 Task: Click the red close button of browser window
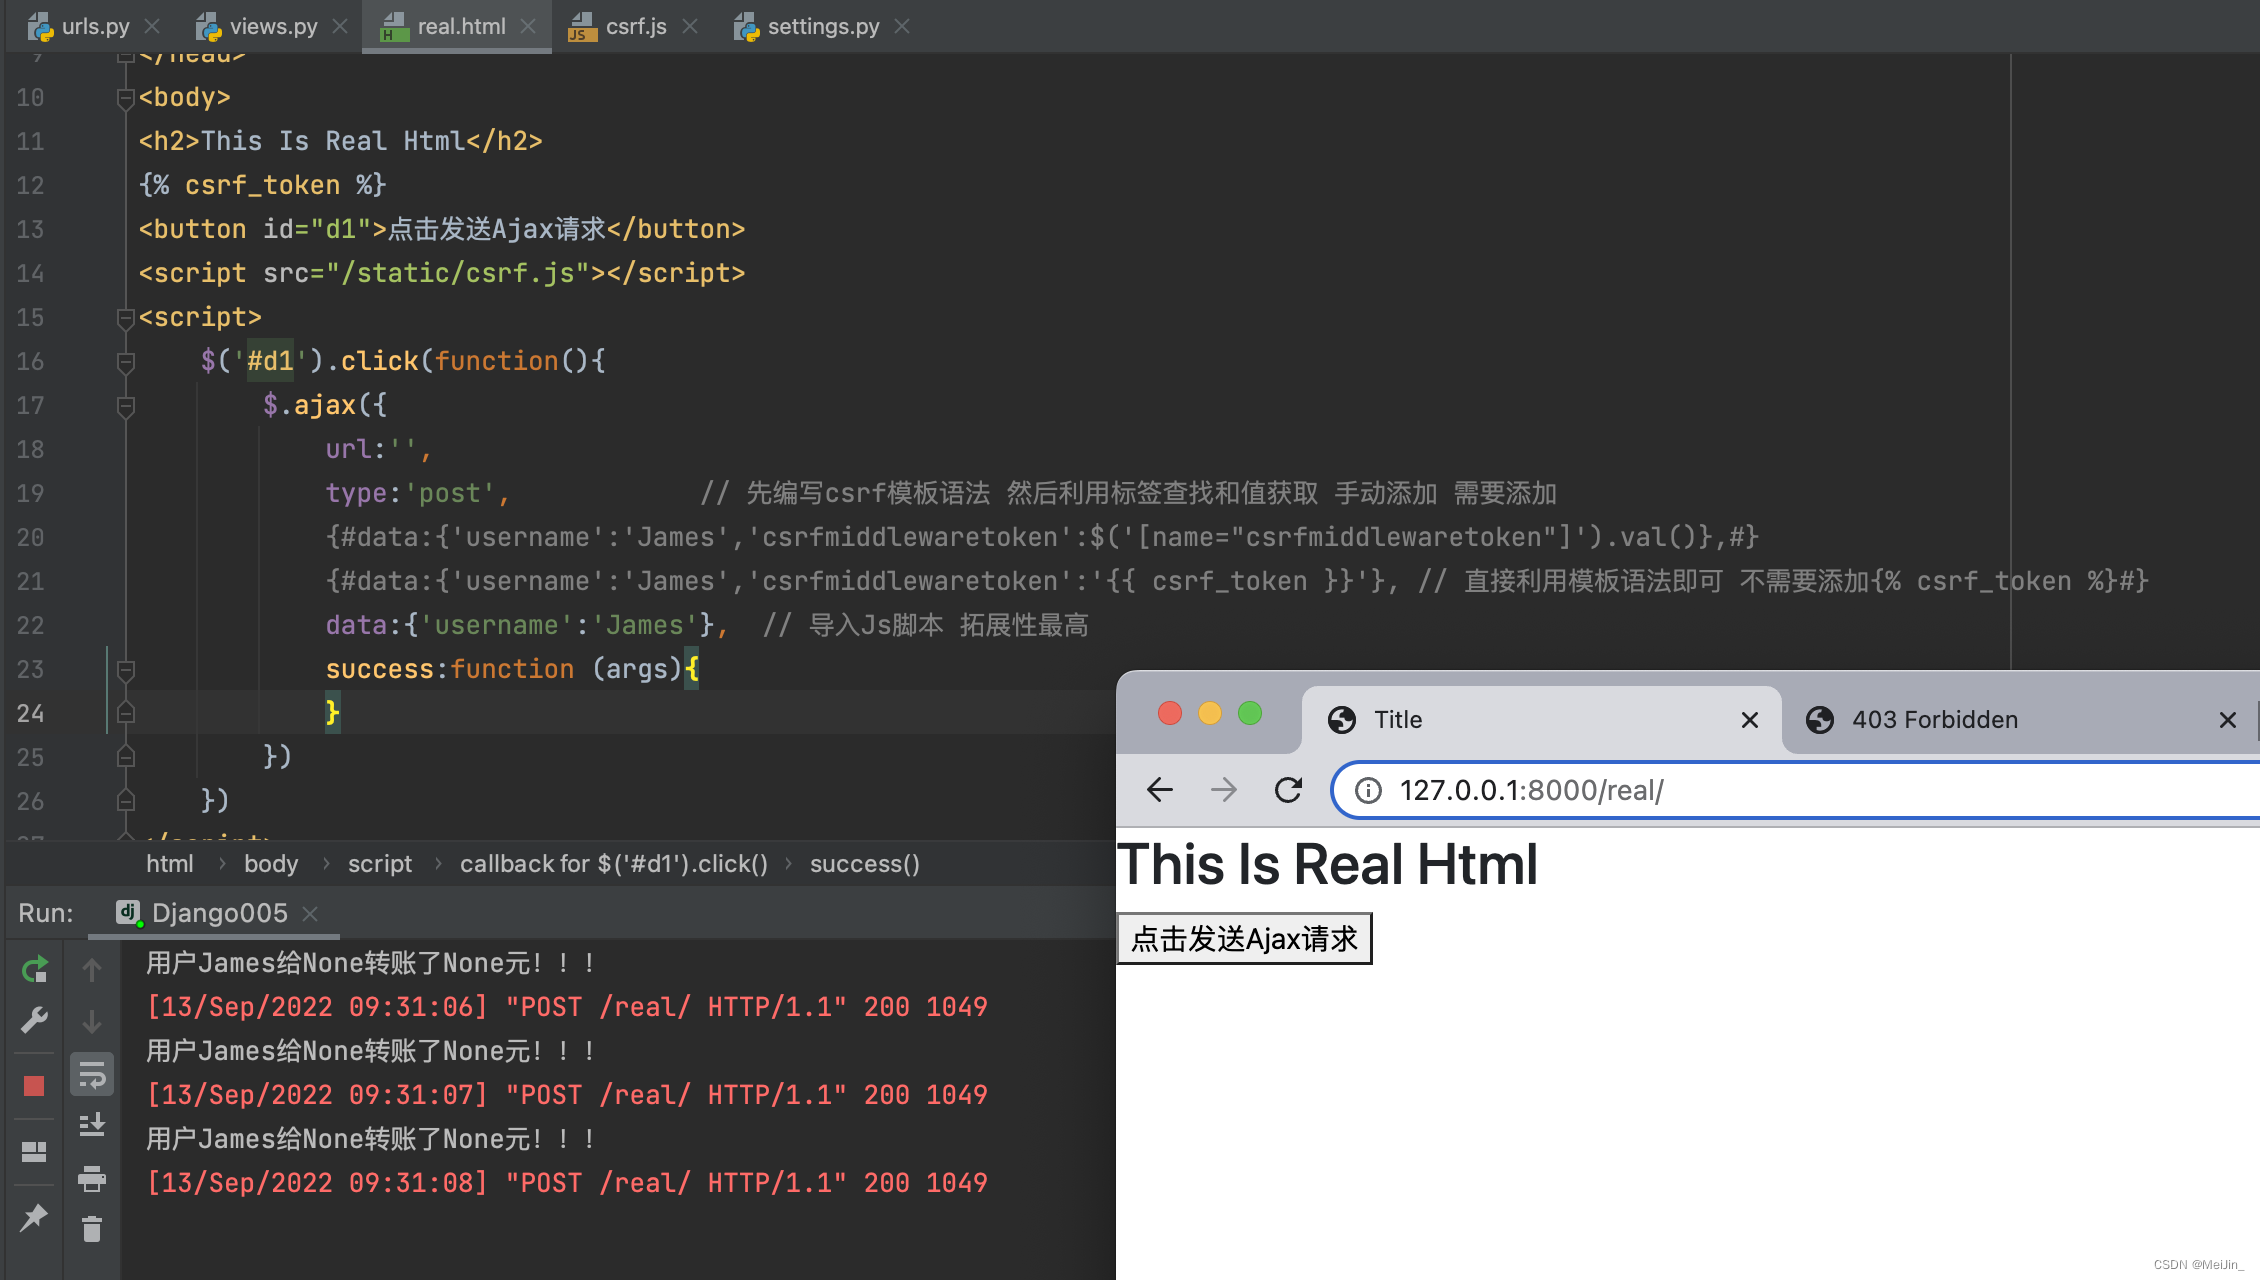coord(1170,713)
